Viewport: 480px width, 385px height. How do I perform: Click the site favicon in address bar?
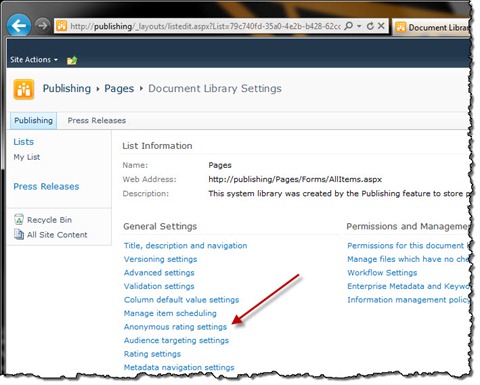click(62, 26)
